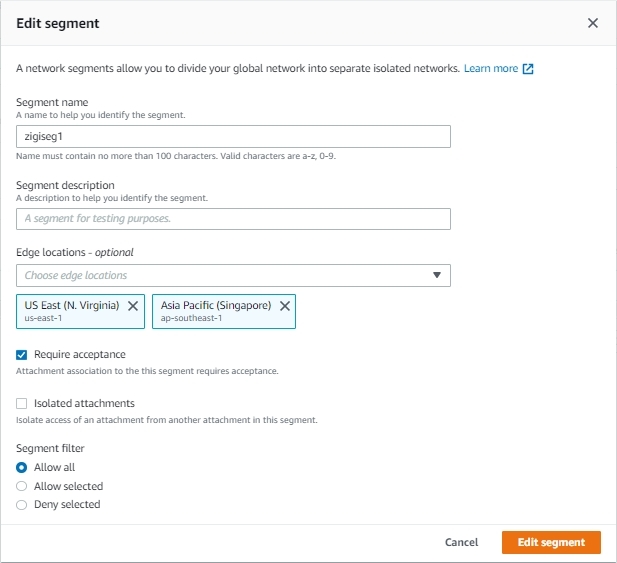617x563 pixels.
Task: Click the external link icon beside Learn more
Action: 528,69
